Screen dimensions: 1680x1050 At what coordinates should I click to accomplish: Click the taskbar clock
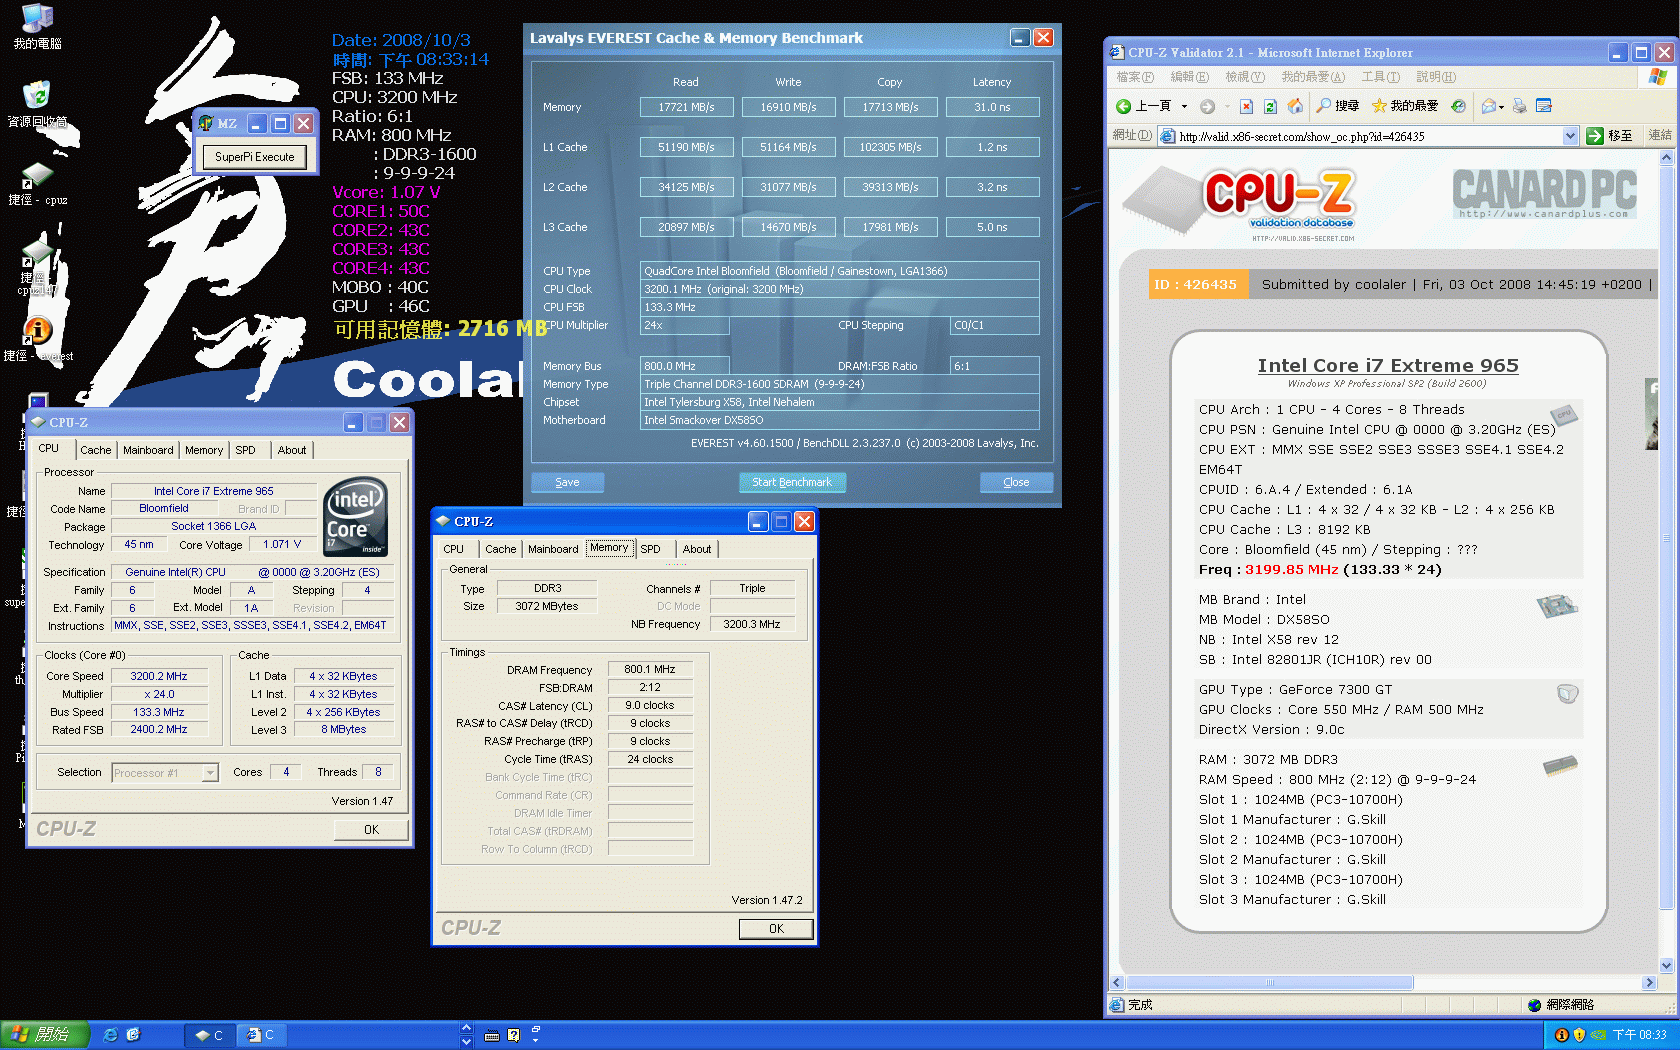tap(1640, 1035)
